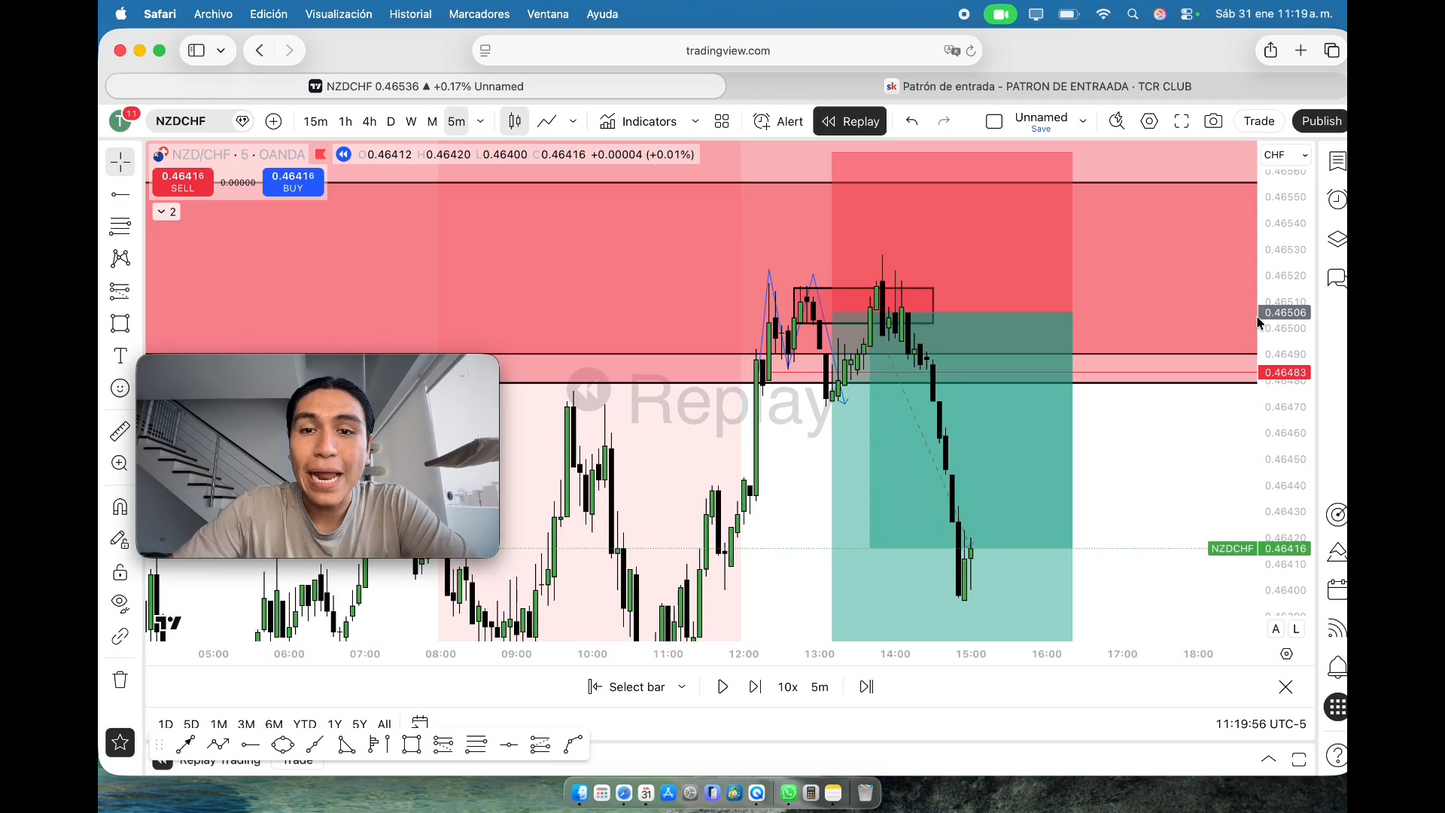This screenshot has height=813, width=1445.
Task: Open the Alert creation icon
Action: (778, 121)
